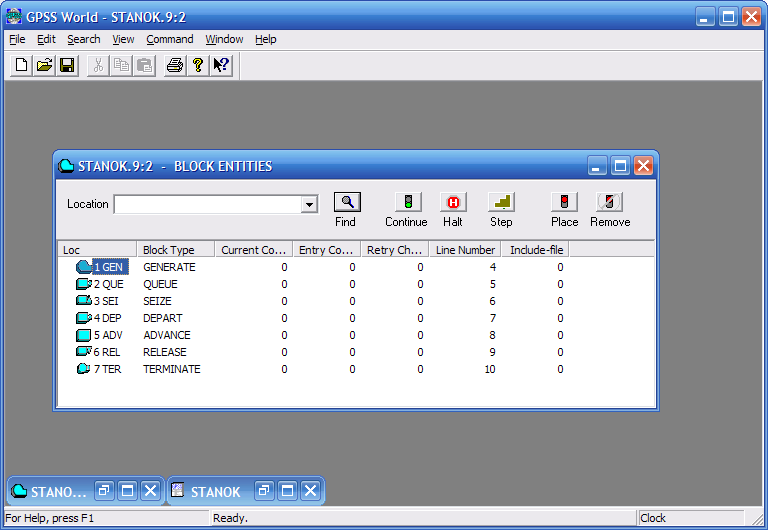The height and width of the screenshot is (530, 768).
Task: Click the Block Entities window title icon
Action: click(x=66, y=166)
